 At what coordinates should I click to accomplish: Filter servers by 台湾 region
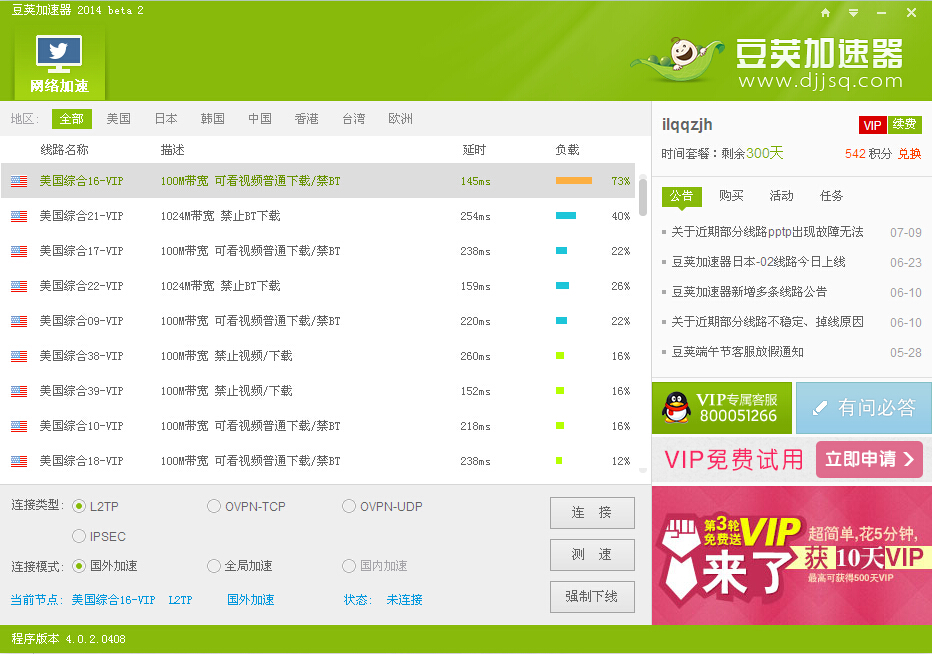click(x=354, y=119)
